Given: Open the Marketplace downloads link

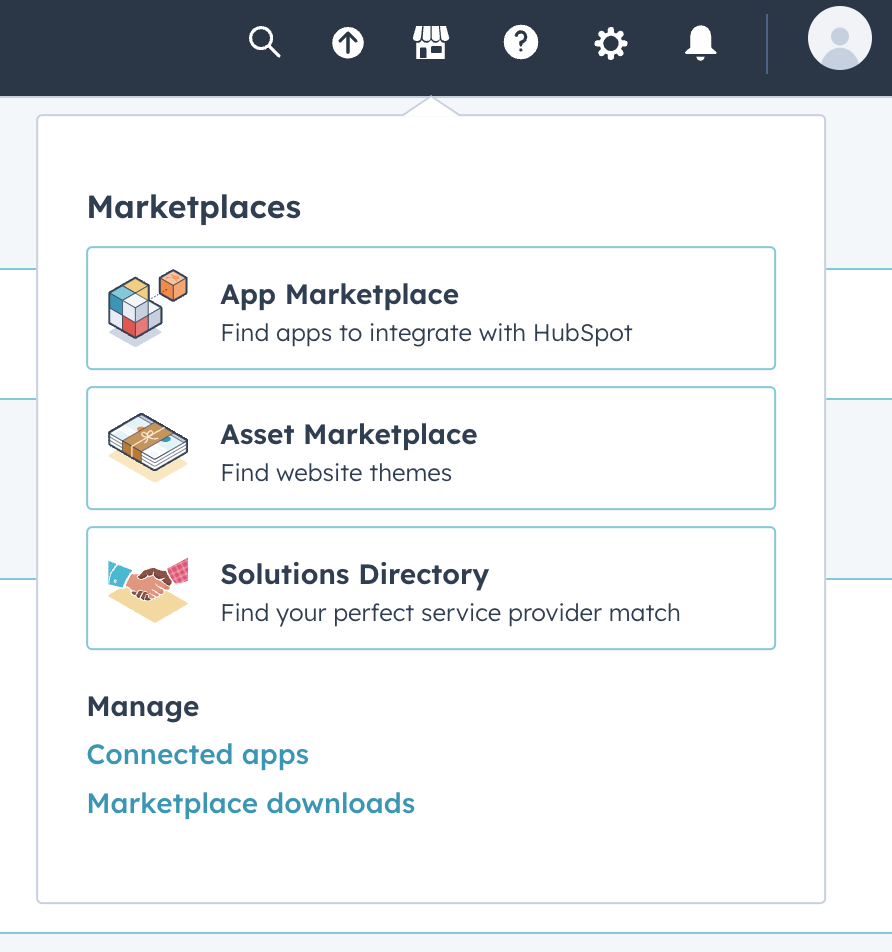Looking at the screenshot, I should pos(251,804).
